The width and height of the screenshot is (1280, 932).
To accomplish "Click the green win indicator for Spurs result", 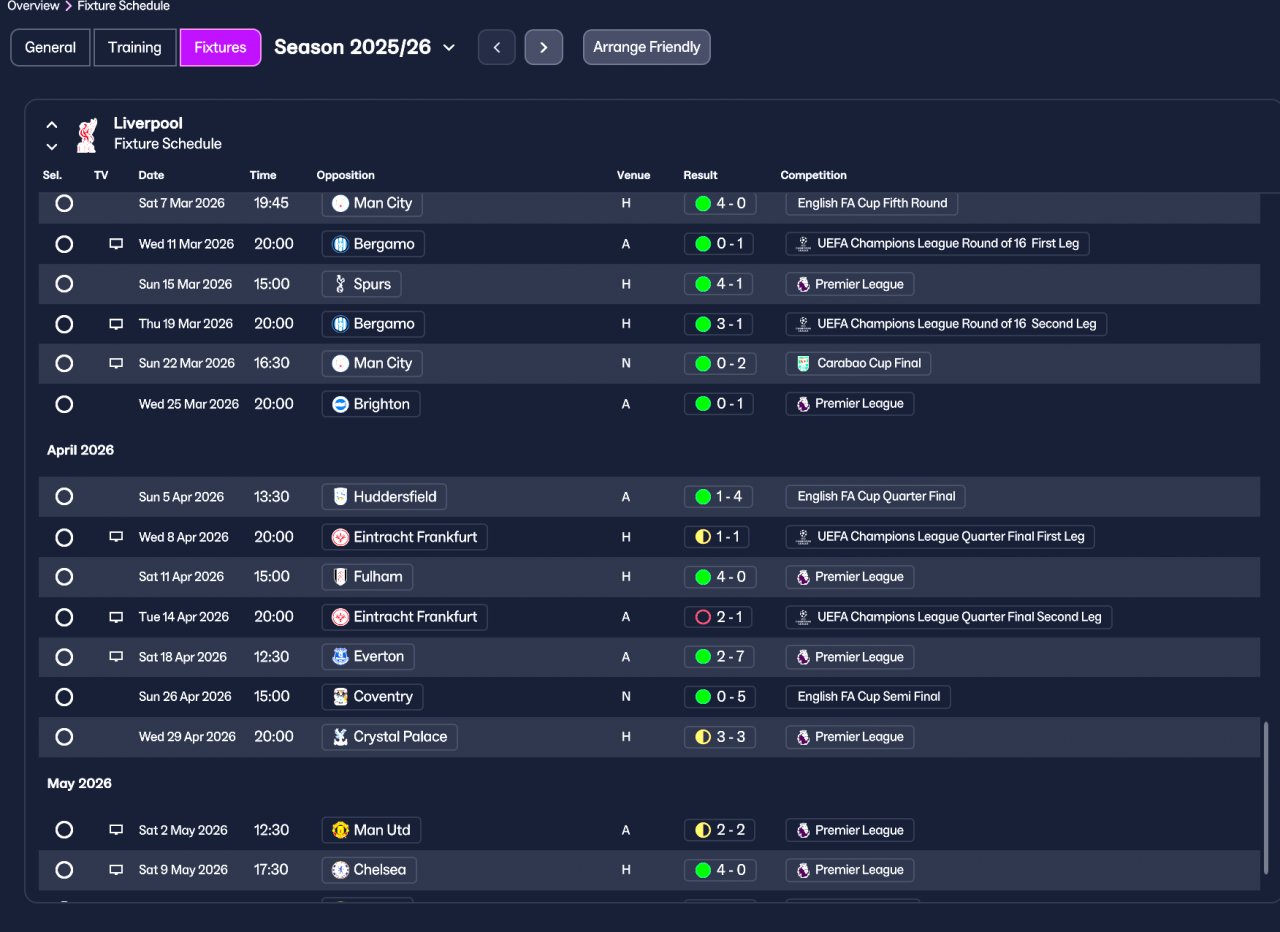I will [703, 284].
